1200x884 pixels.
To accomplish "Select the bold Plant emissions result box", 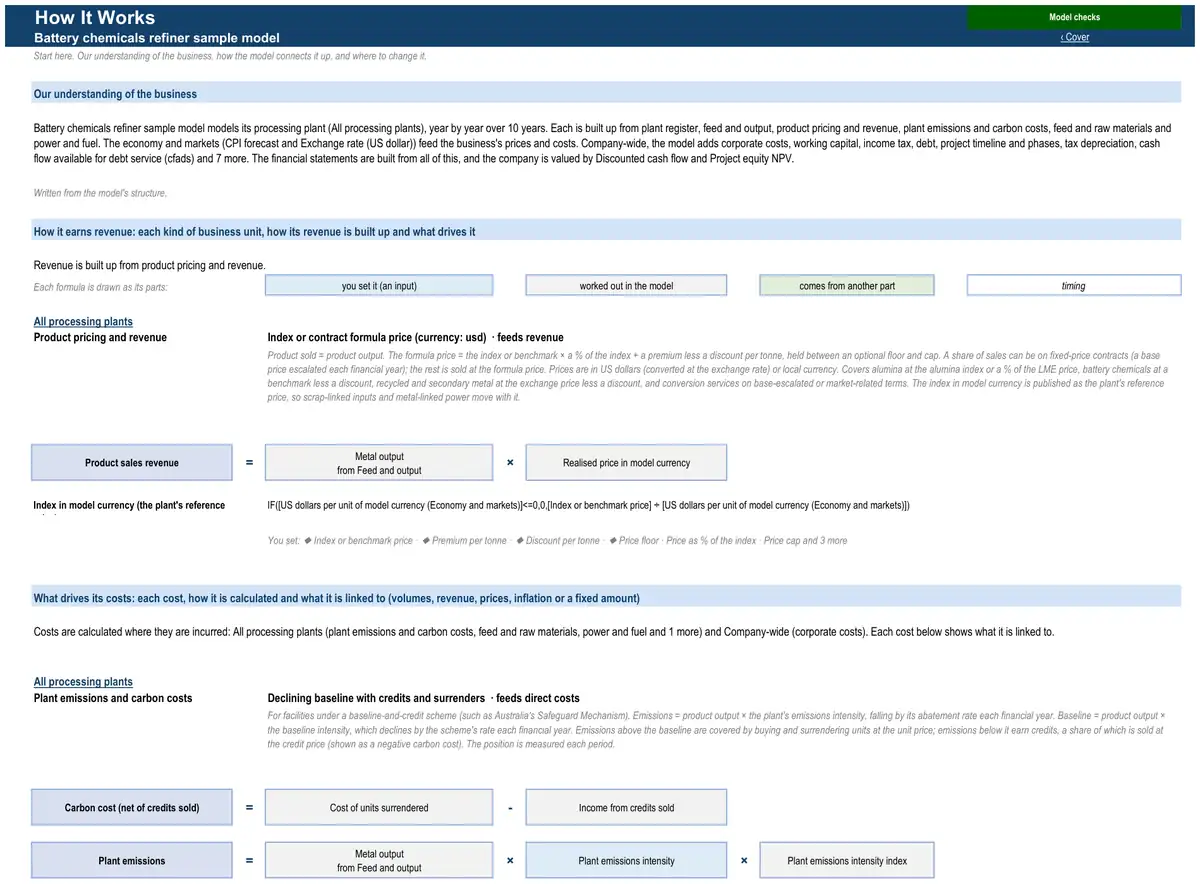I will pos(132,861).
